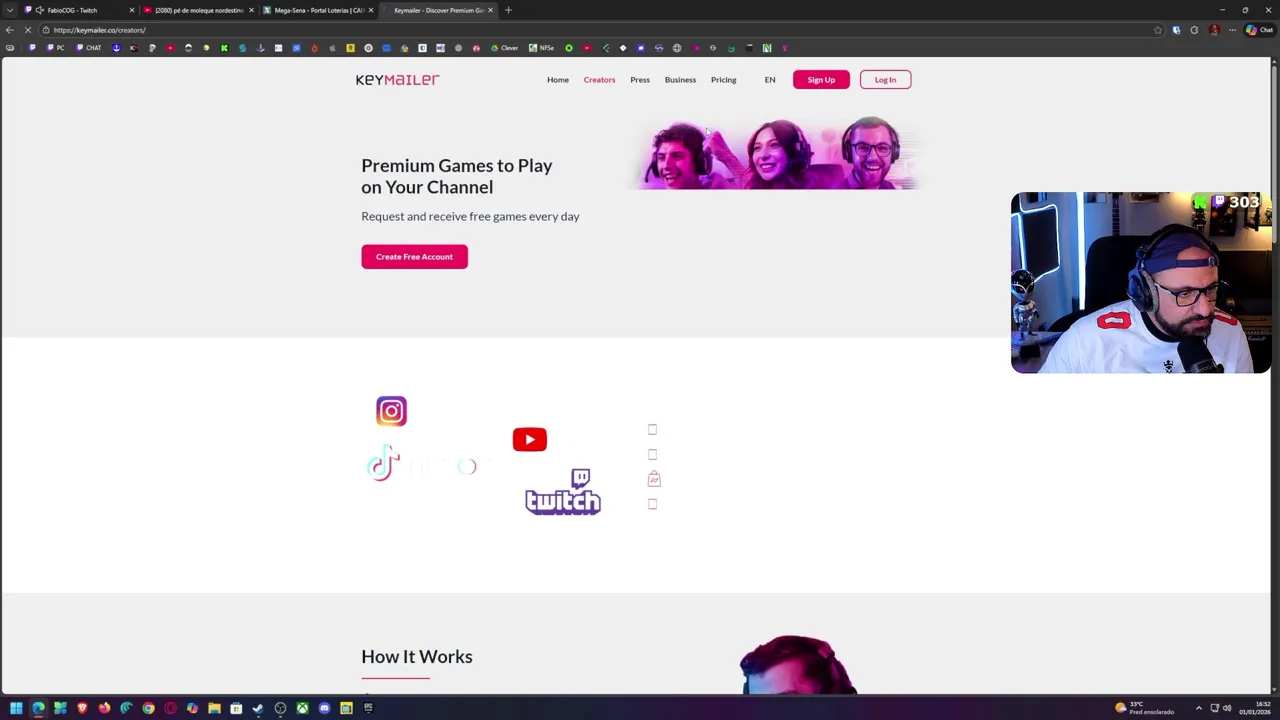Click Create Free Account button

pyautogui.click(x=414, y=257)
